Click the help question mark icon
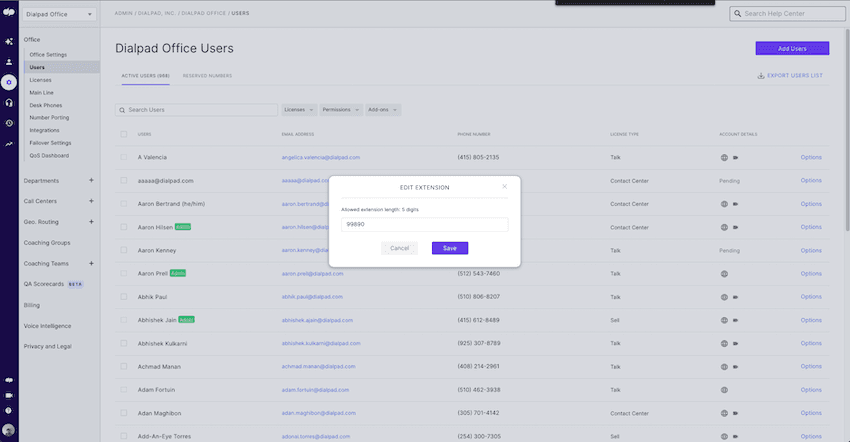The image size is (850, 442). [x=8, y=410]
